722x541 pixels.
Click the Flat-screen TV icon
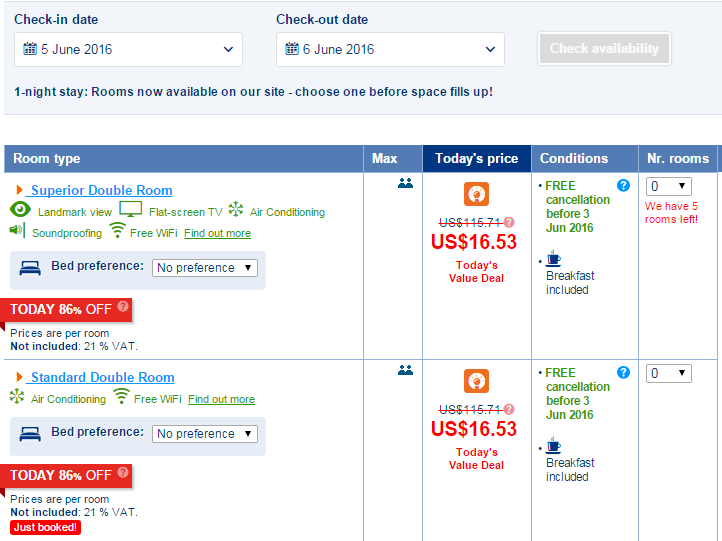[x=131, y=209]
